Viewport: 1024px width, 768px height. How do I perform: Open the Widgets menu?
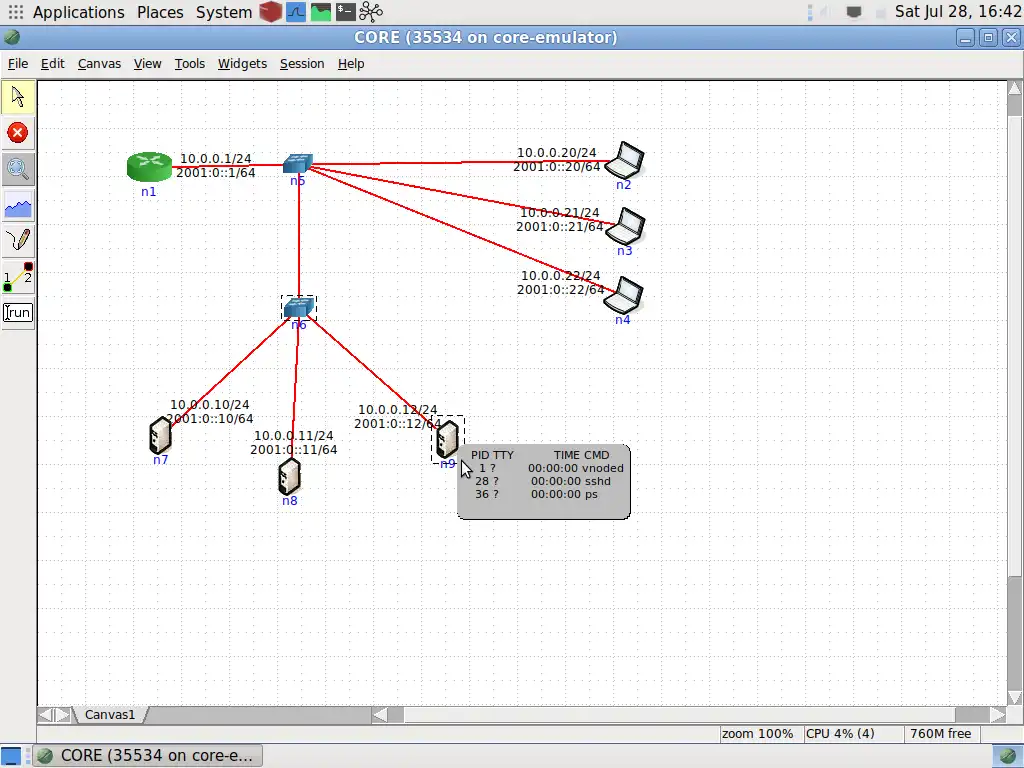242,63
